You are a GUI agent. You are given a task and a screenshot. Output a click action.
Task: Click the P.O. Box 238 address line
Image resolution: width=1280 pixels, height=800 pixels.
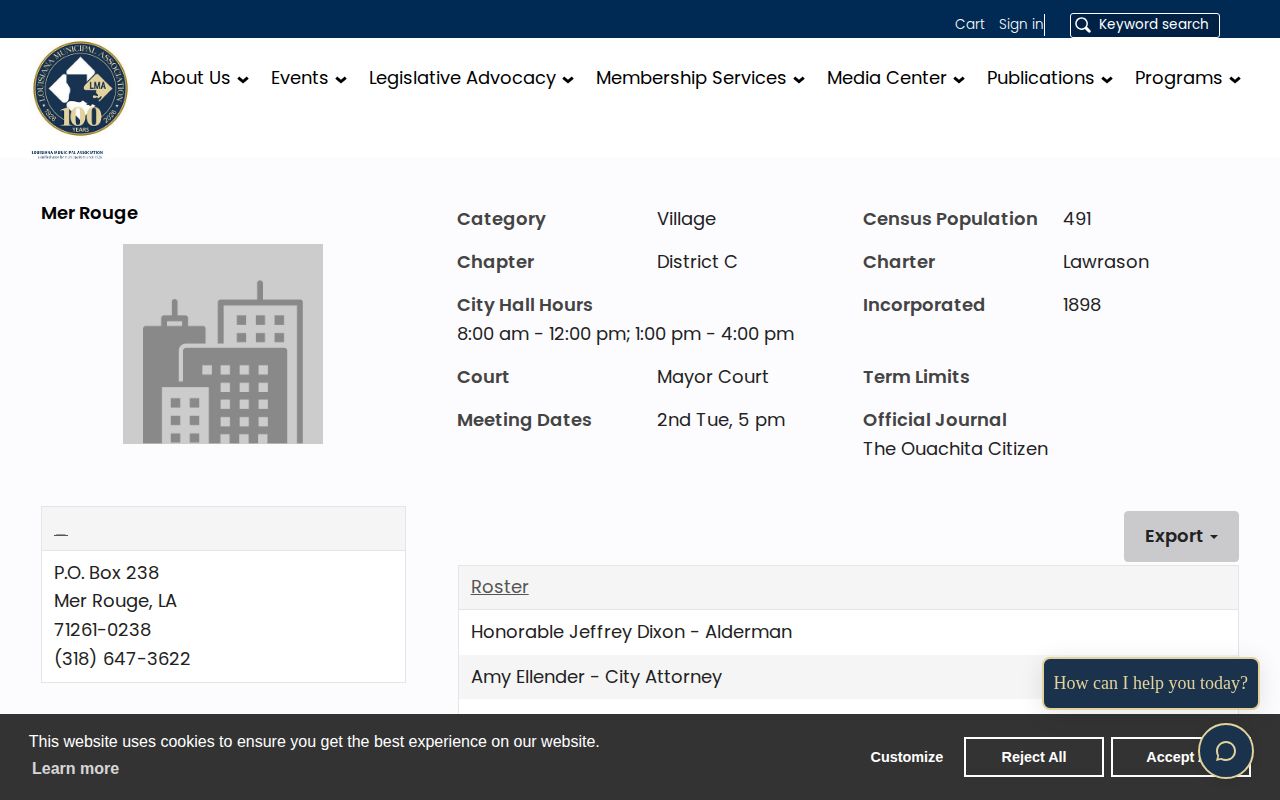tap(107, 572)
